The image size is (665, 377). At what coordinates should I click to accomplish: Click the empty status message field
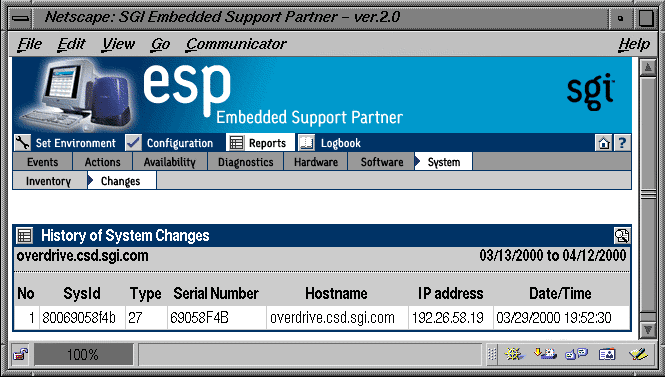click(310, 354)
